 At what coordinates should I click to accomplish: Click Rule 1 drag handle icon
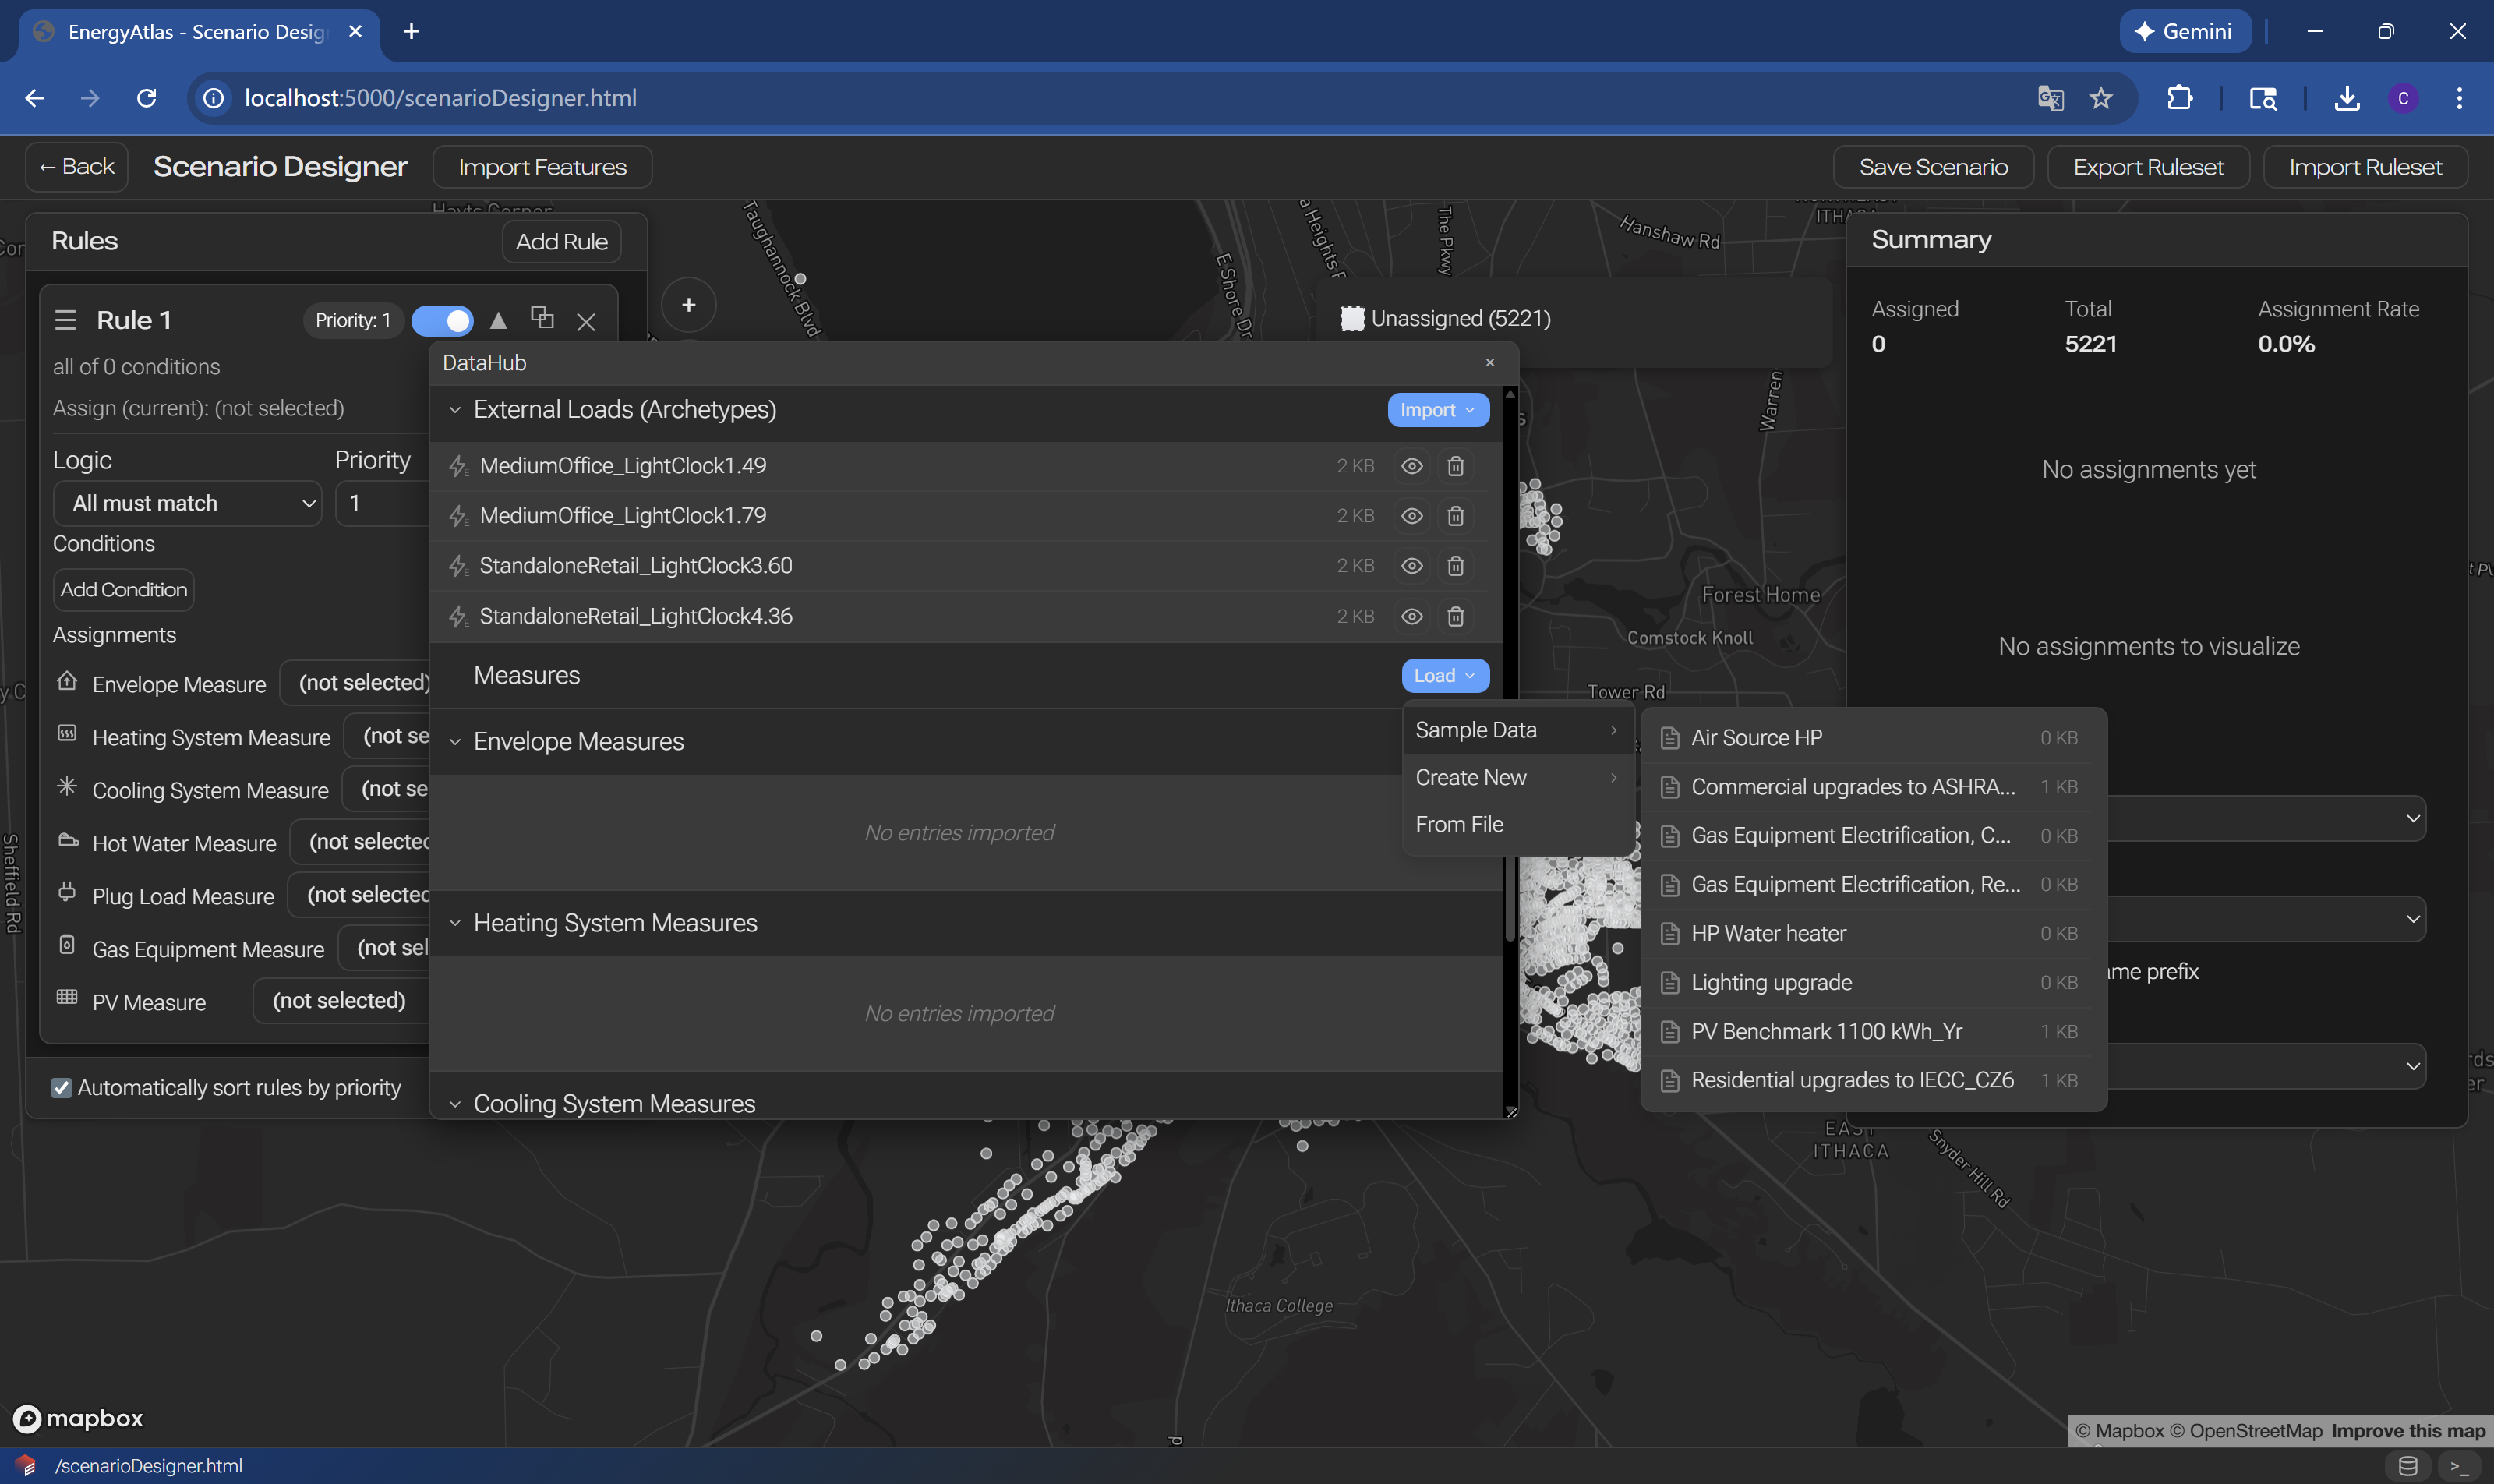coord(66,320)
